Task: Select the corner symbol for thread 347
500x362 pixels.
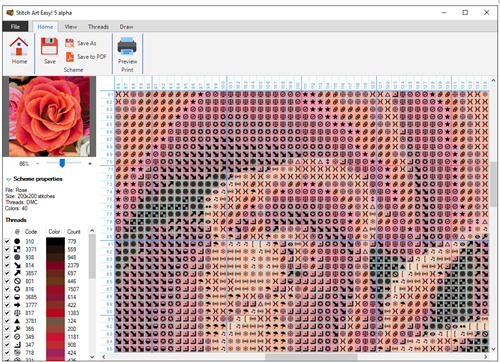Action: click(17, 345)
